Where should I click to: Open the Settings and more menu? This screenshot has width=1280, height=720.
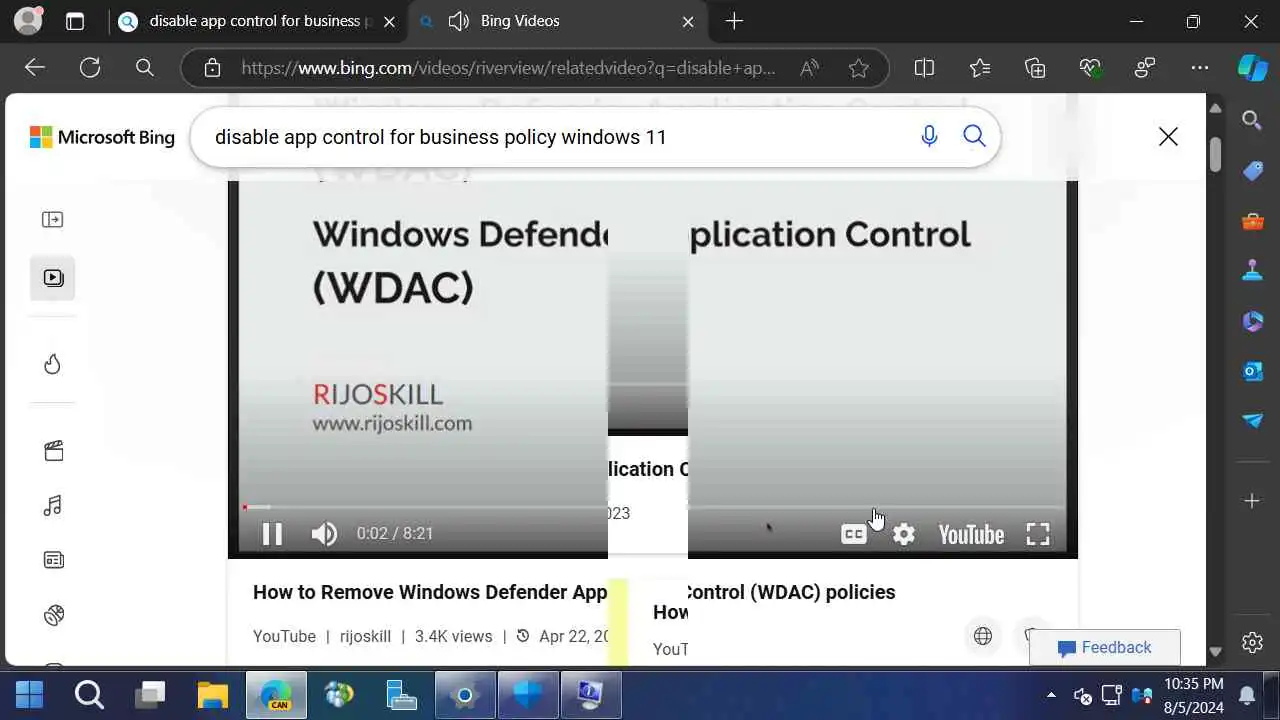tap(1200, 68)
